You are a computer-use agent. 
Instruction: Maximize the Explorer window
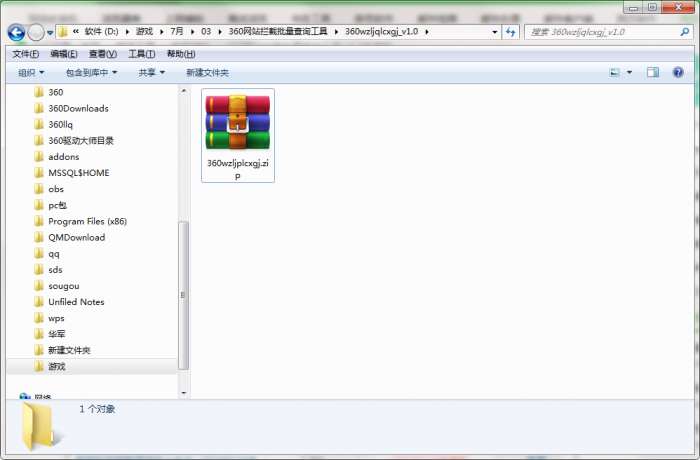click(x=652, y=7)
